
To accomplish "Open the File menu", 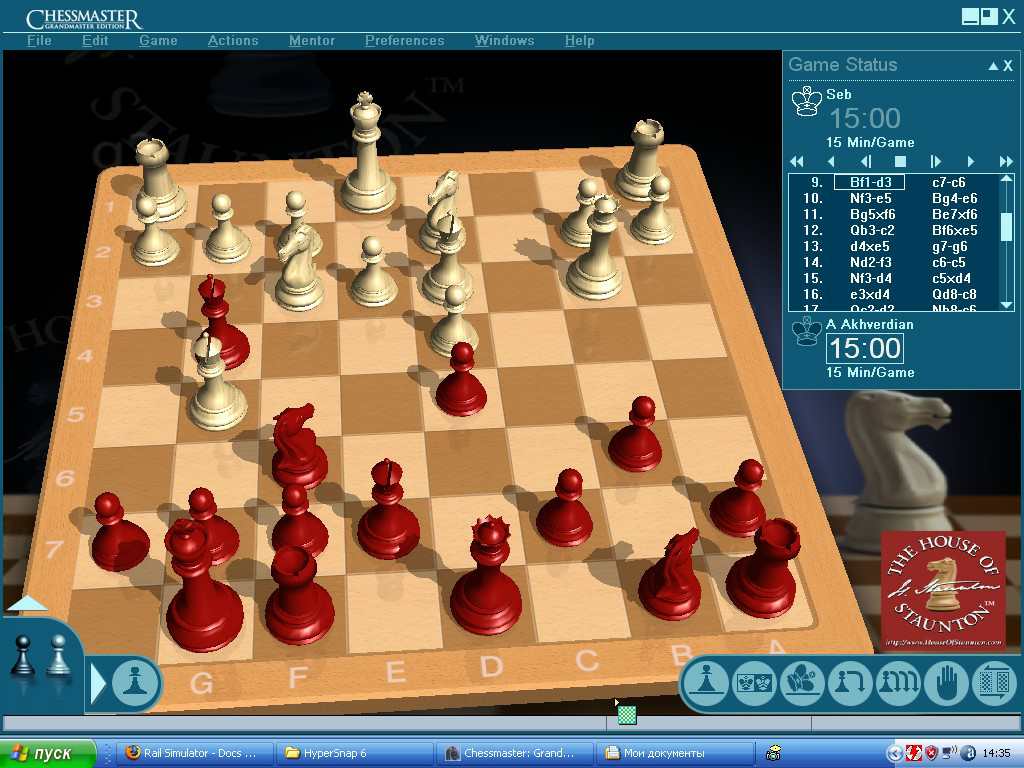I will (39, 40).
